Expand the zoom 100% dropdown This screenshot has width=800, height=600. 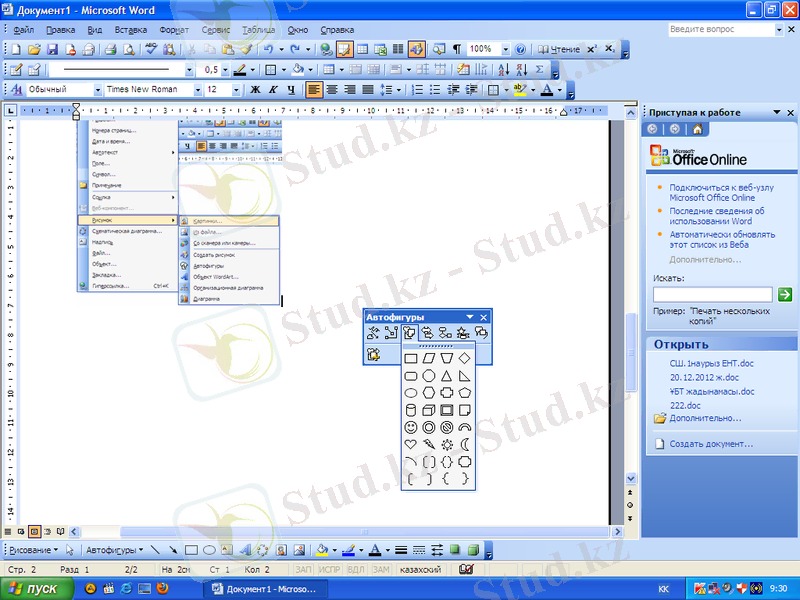[x=505, y=49]
